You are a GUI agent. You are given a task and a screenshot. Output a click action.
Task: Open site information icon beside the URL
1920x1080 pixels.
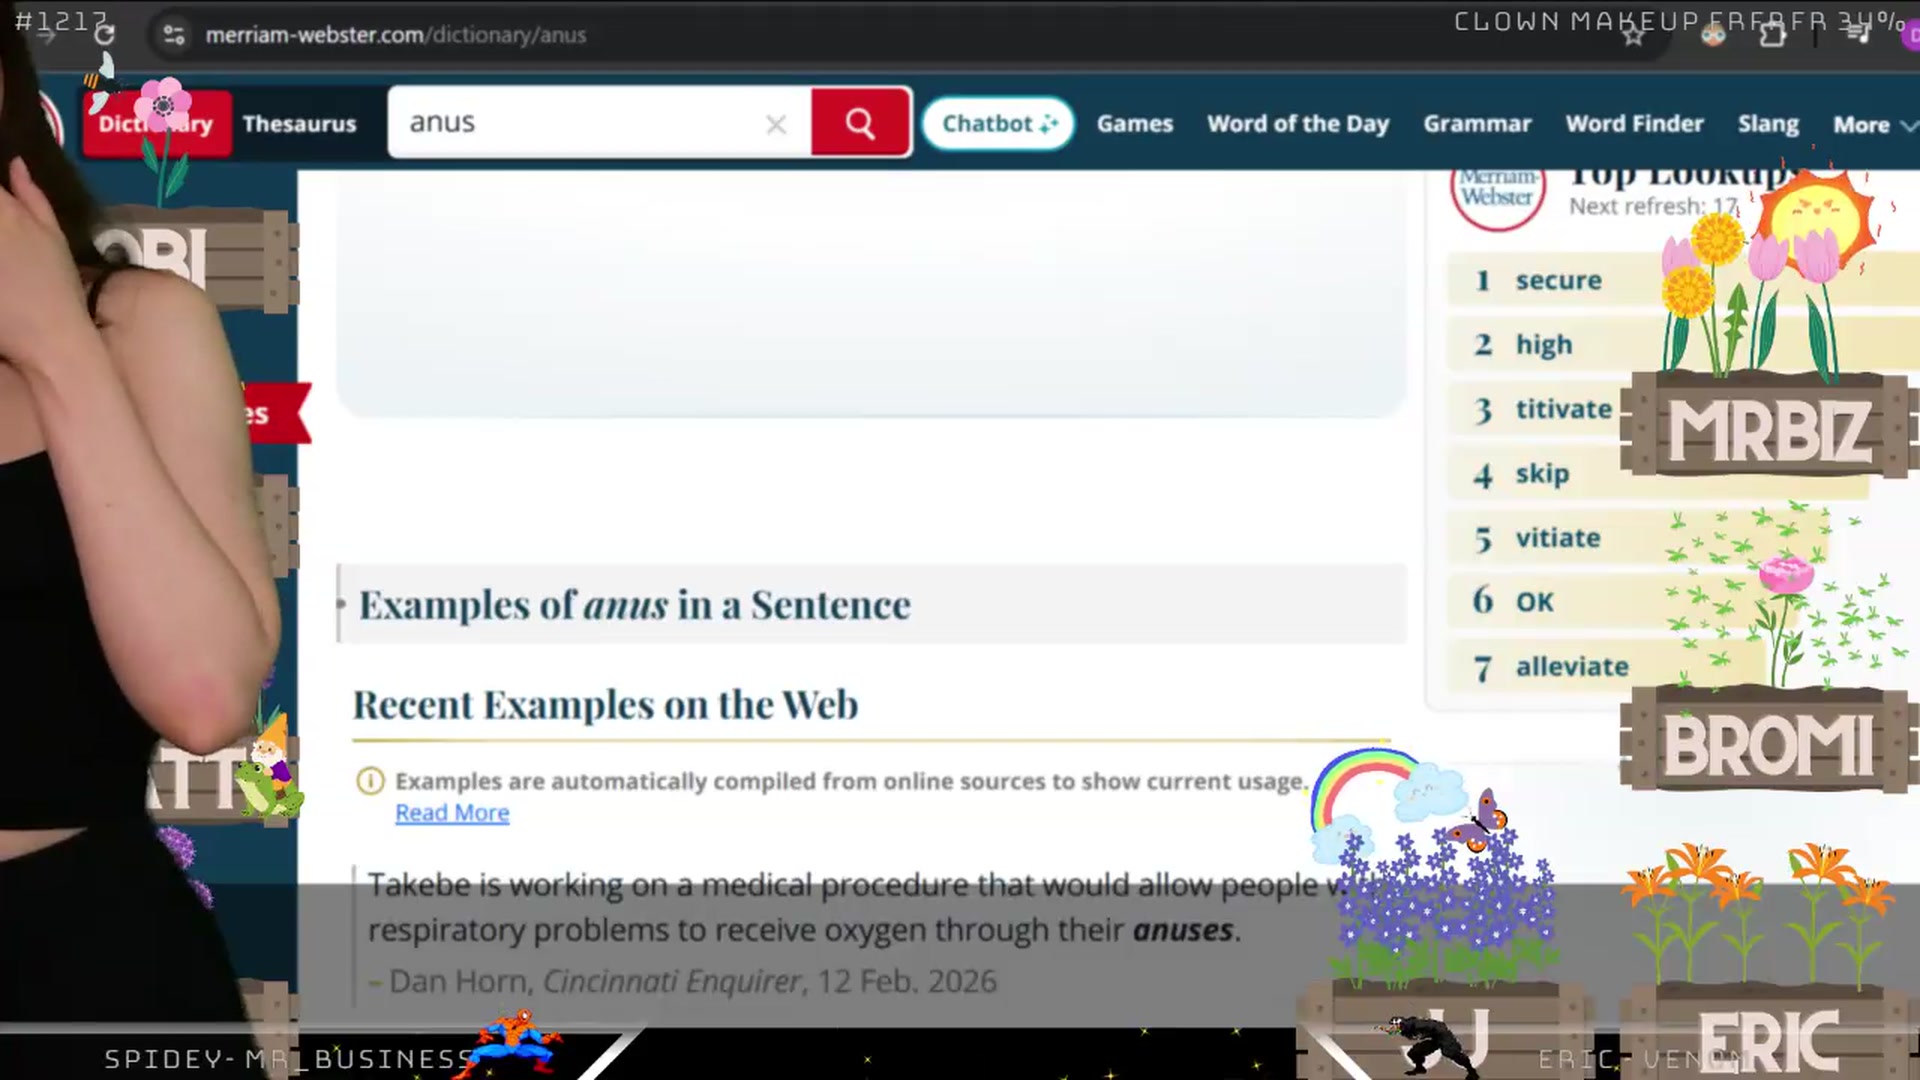[x=174, y=35]
